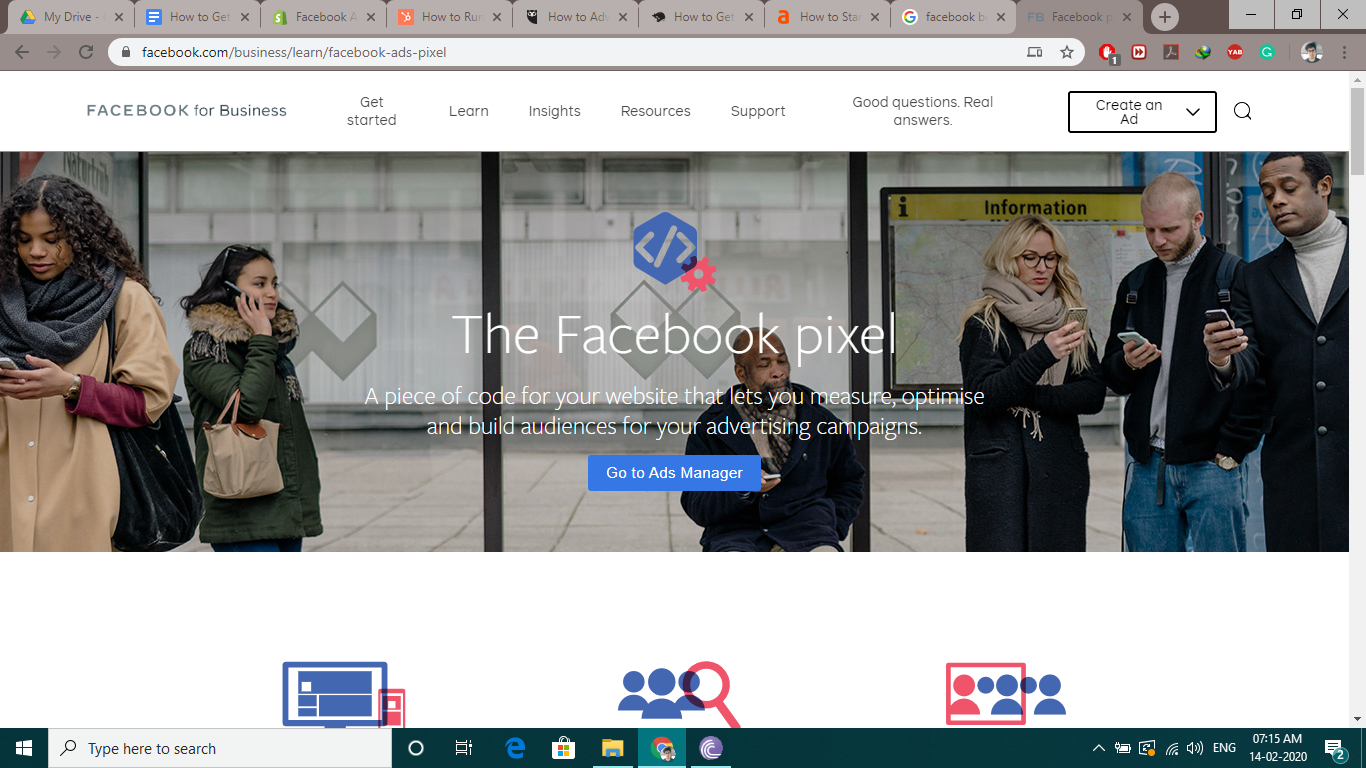Click the globe download-manager extension icon

(1203, 52)
